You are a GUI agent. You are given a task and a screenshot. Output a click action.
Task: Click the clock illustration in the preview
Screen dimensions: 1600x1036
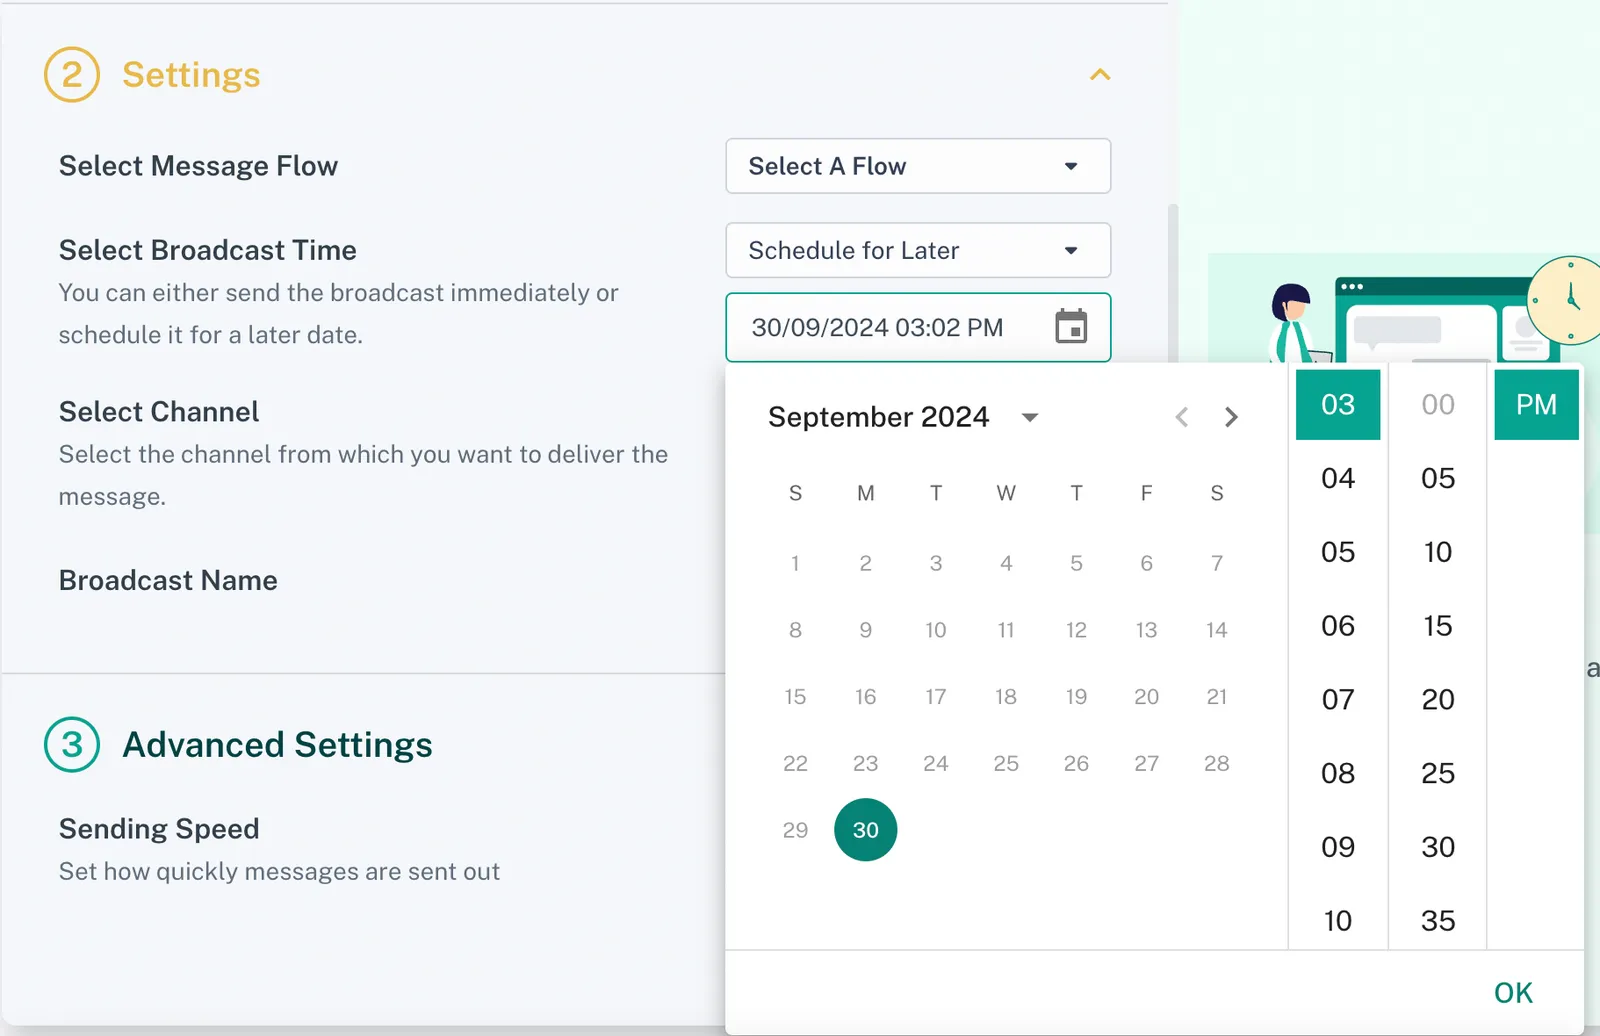pos(1567,300)
